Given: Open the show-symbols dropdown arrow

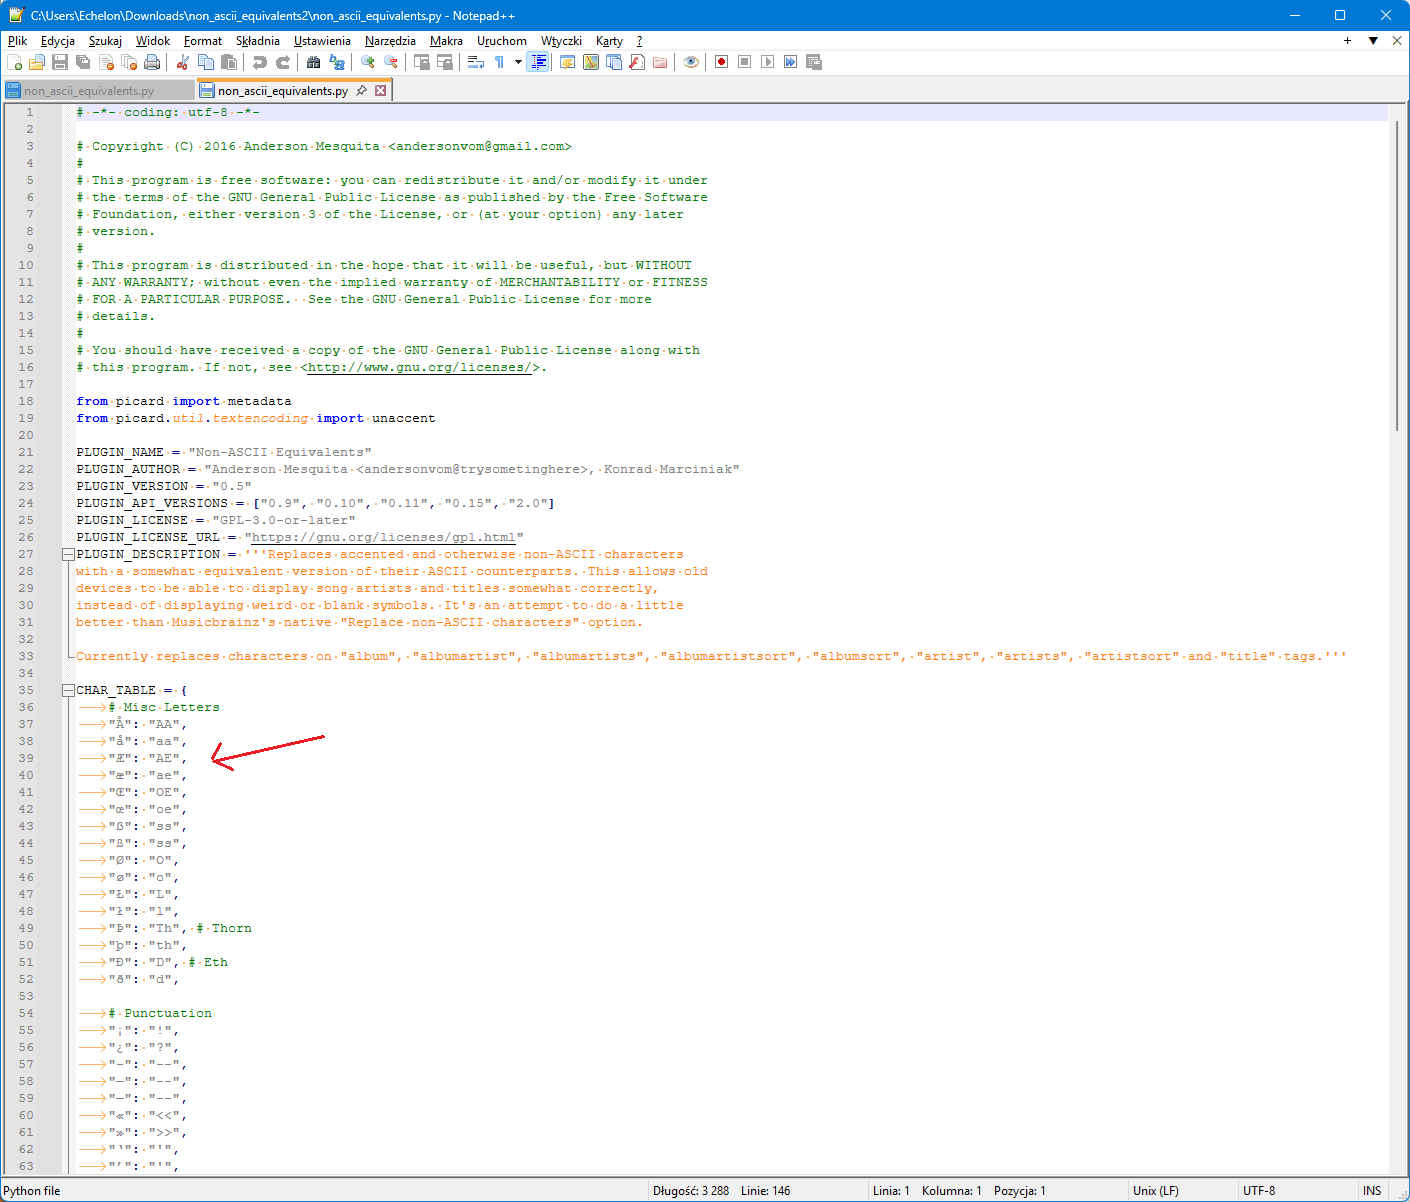Looking at the screenshot, I should click(518, 62).
